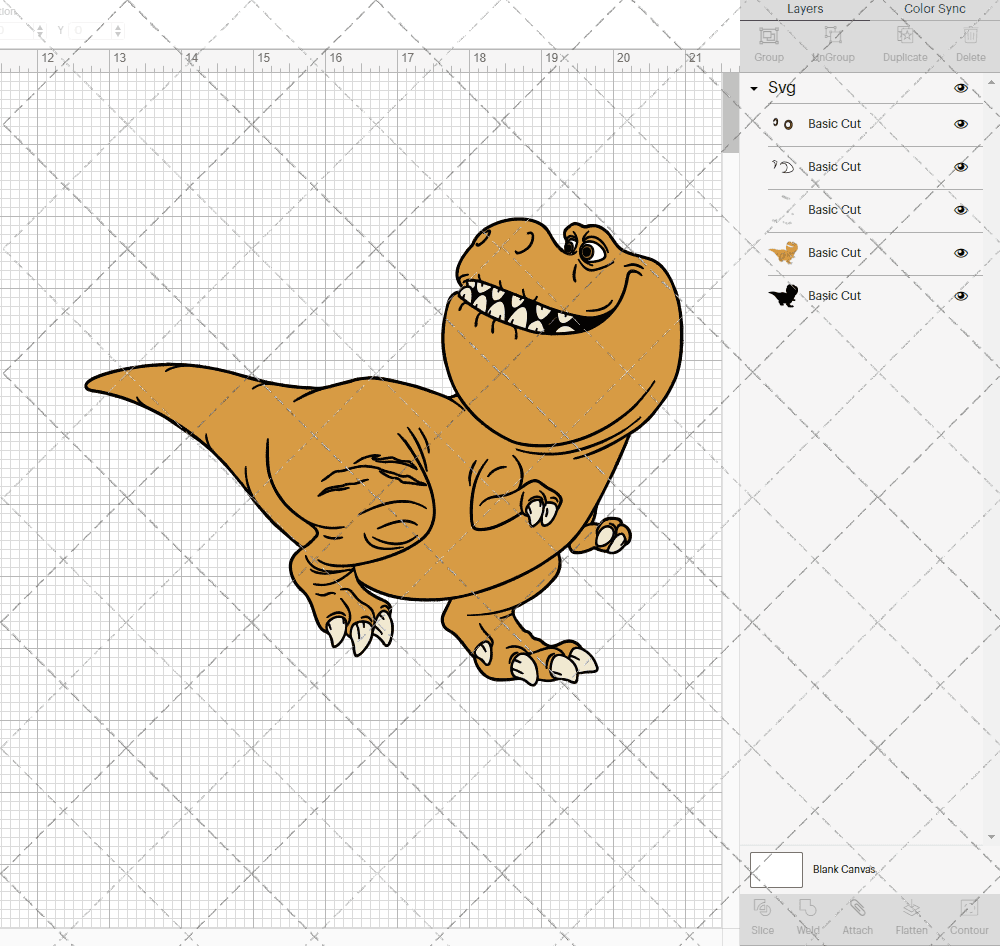Click the Delete trash icon
This screenshot has height=946, width=1000.
(x=970, y=36)
